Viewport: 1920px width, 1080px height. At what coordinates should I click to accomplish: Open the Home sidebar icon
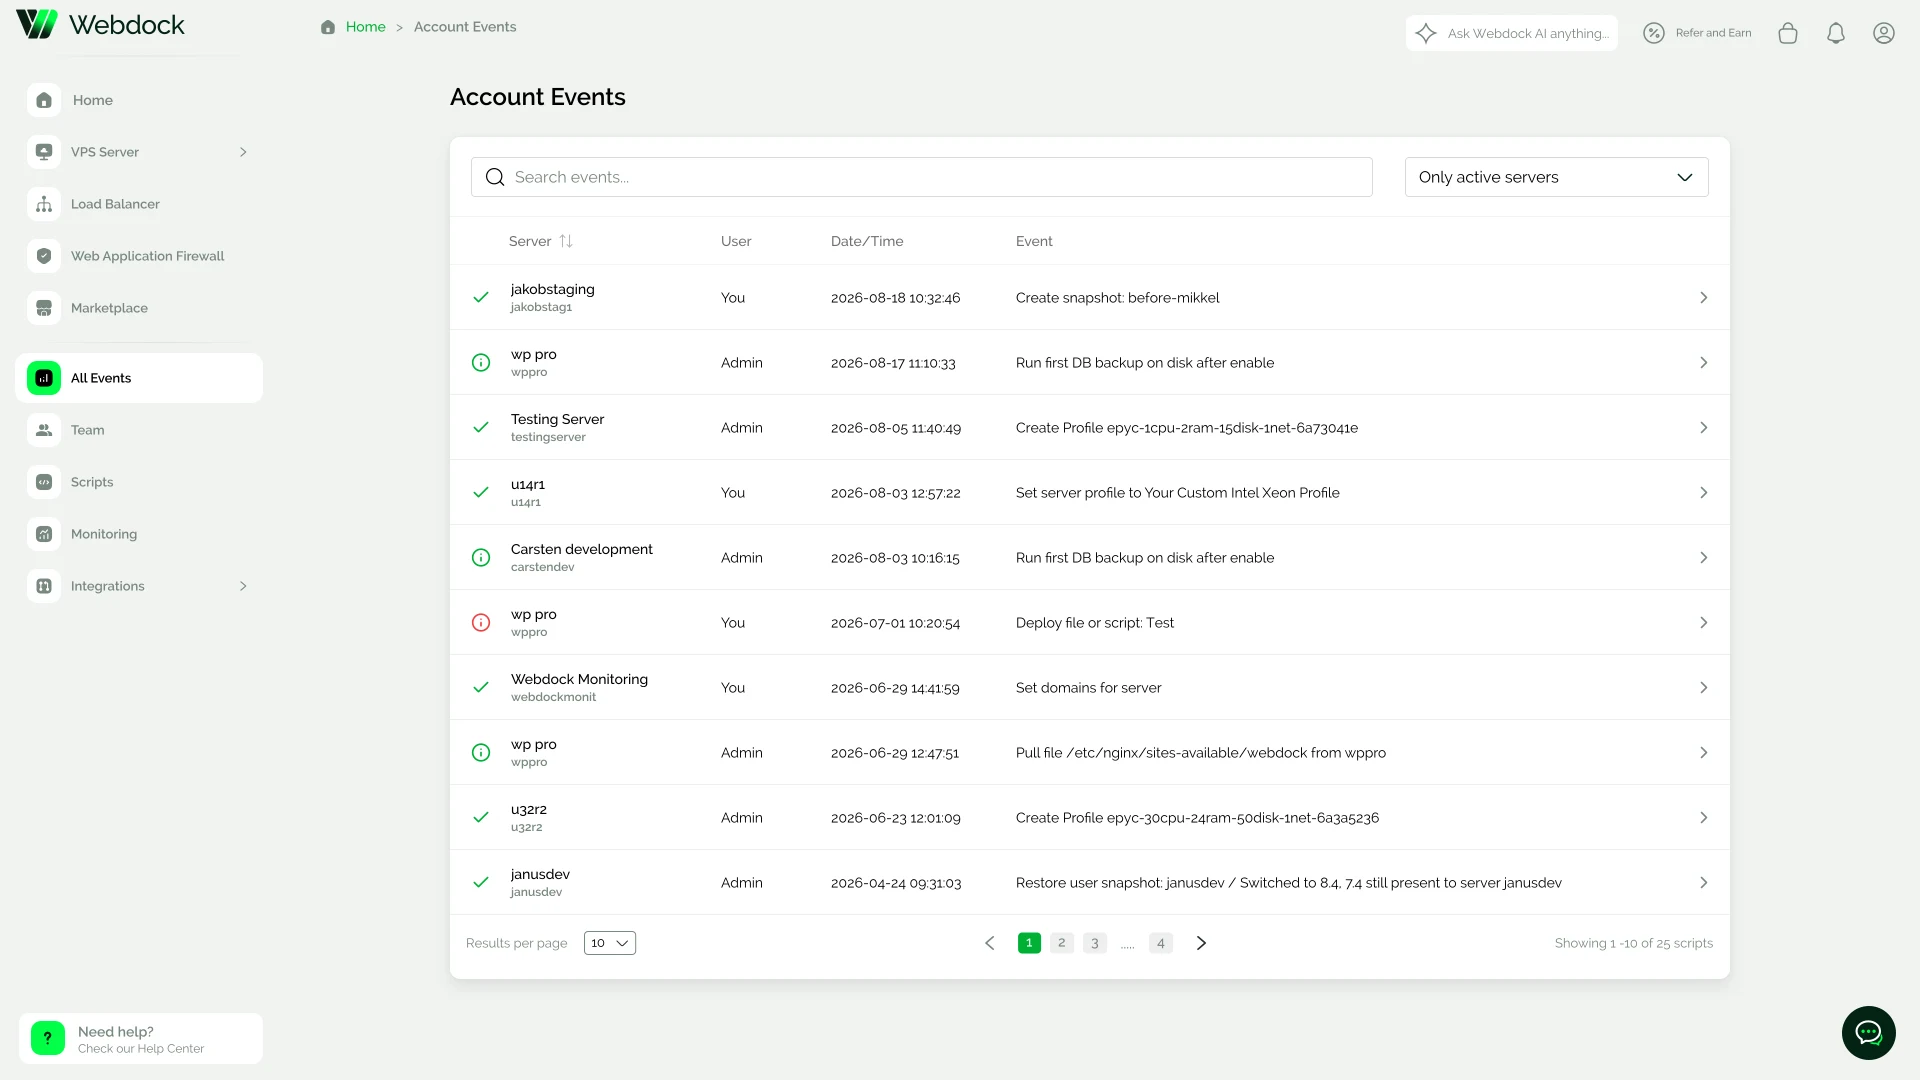pyautogui.click(x=44, y=100)
